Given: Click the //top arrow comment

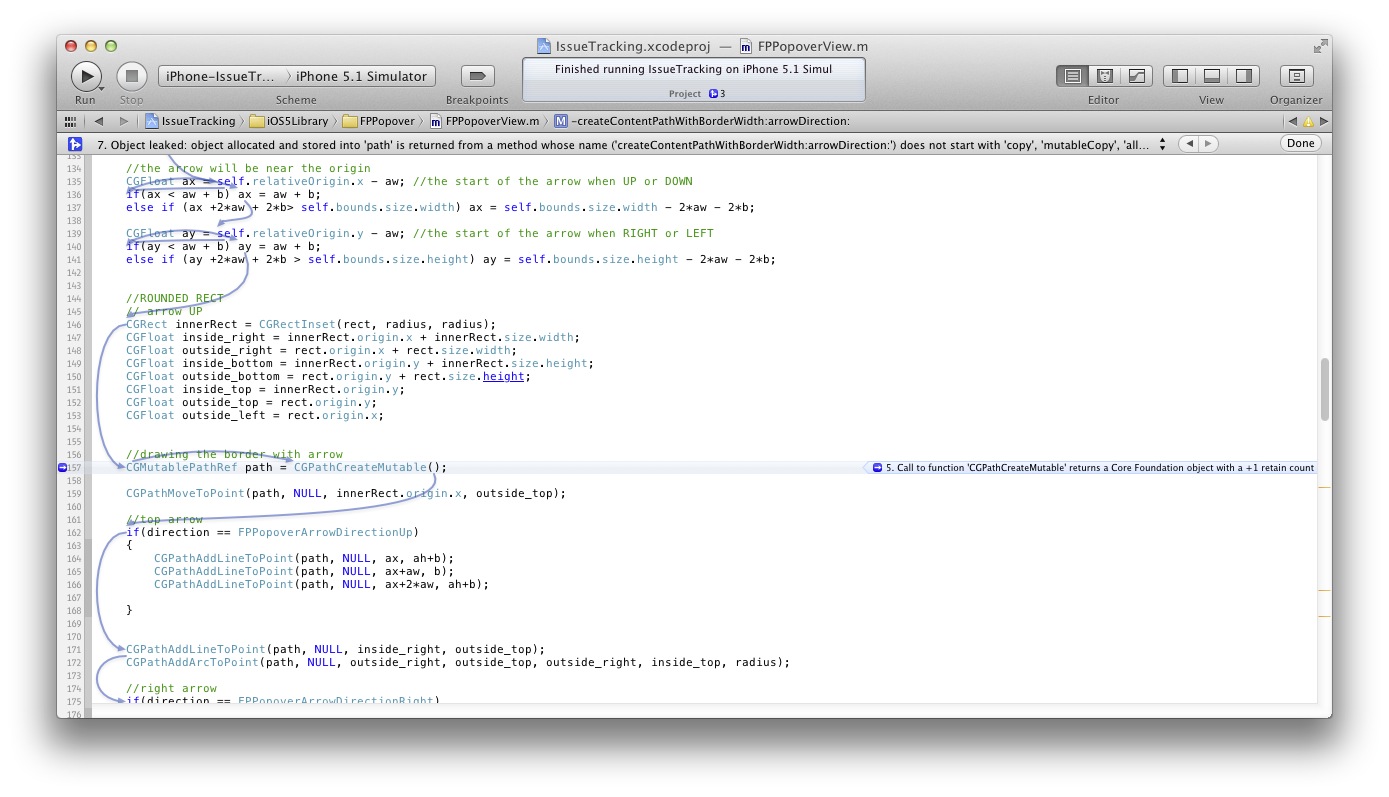Looking at the screenshot, I should (x=165, y=519).
